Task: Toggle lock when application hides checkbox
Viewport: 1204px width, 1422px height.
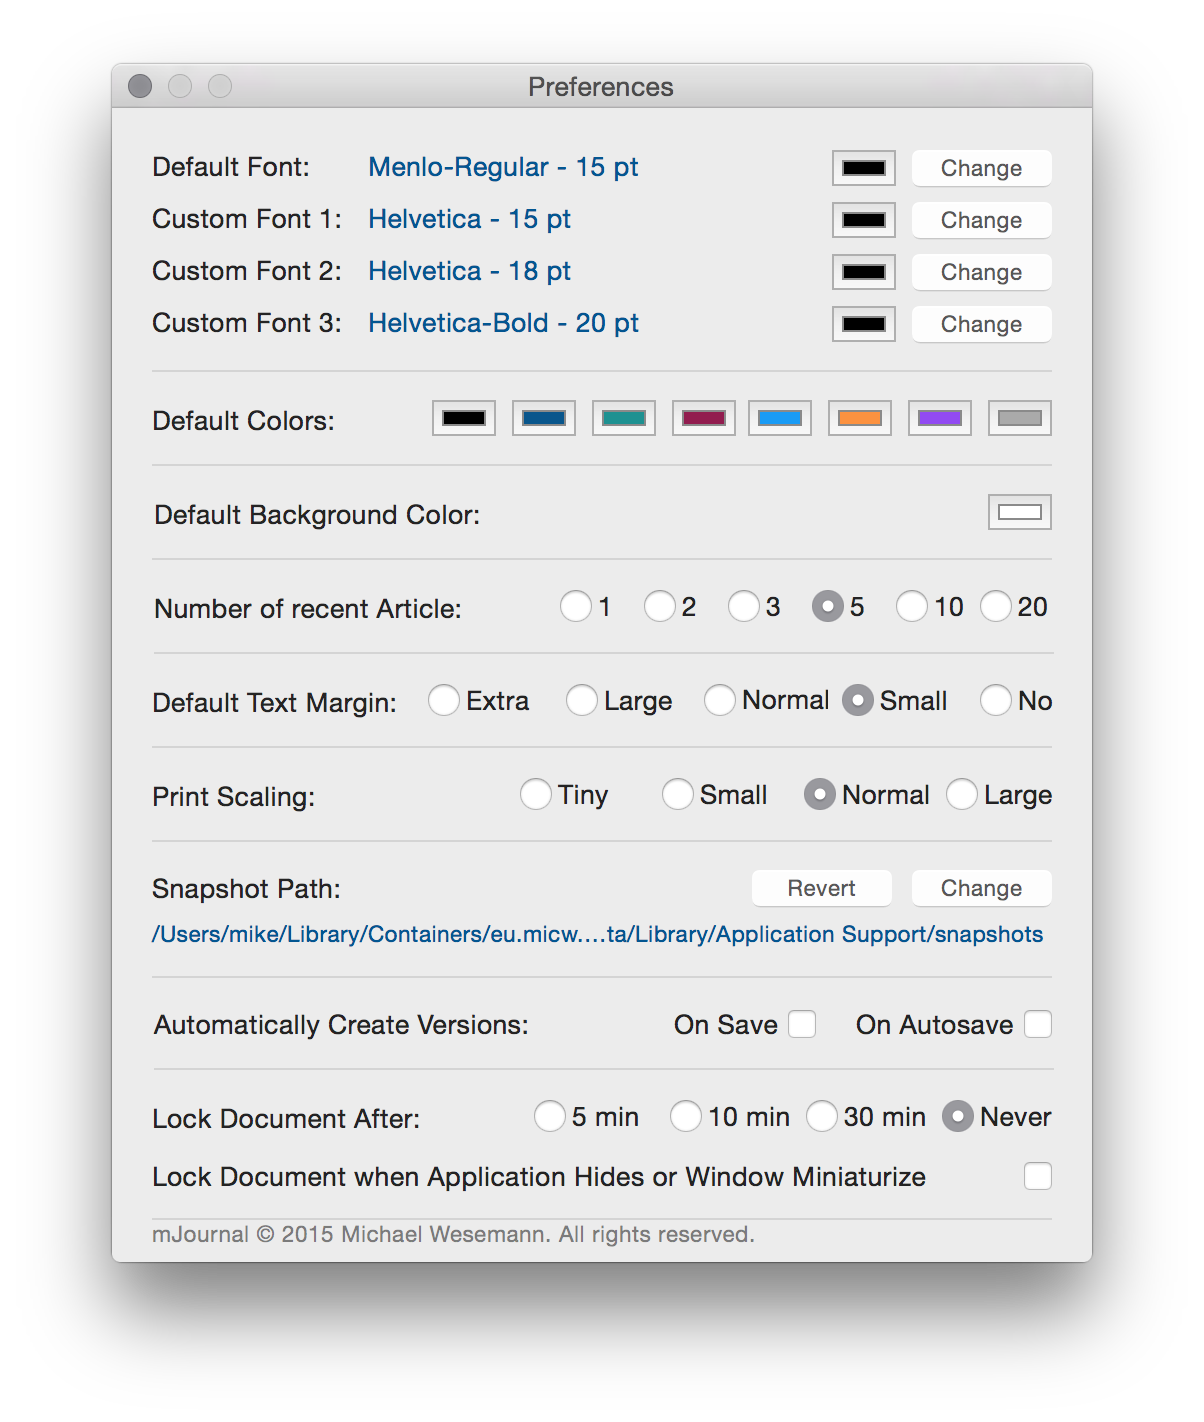Action: click(x=1038, y=1176)
